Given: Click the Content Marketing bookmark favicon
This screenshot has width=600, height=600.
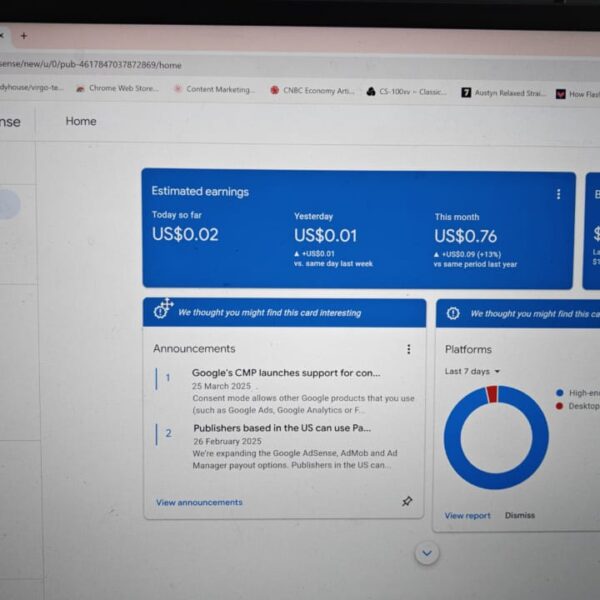Looking at the screenshot, I should tap(178, 89).
